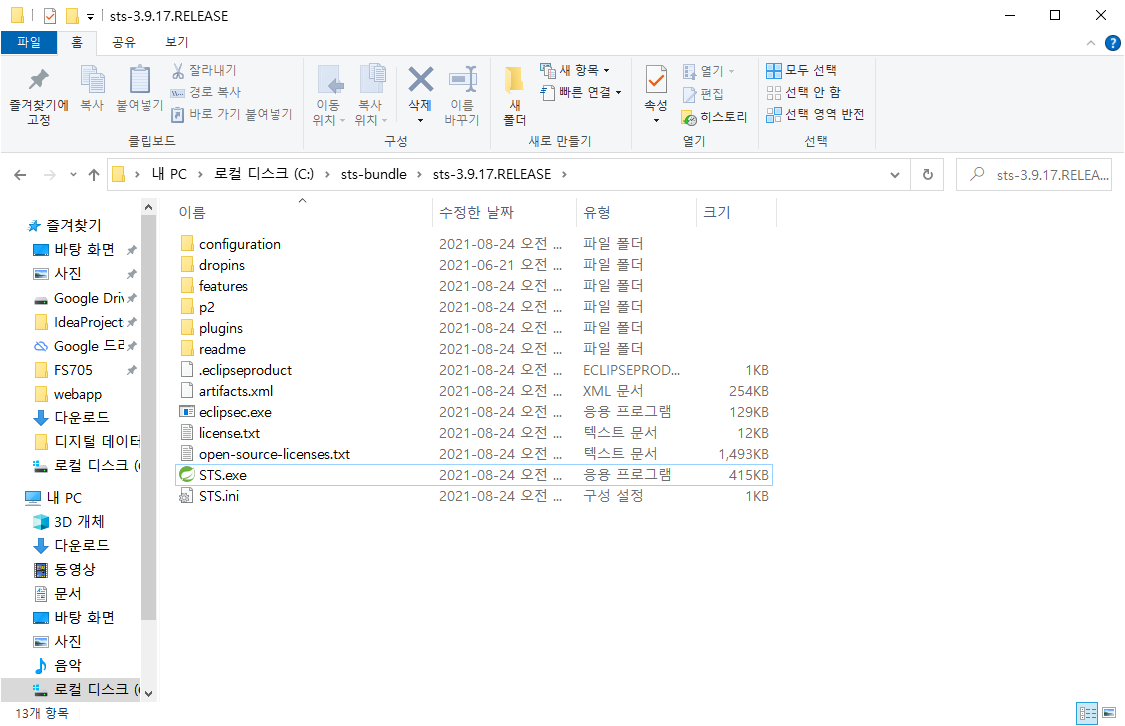Image resolution: width=1125 pixels, height=726 pixels.
Task: Click 경로 복사 (Copy path)
Action: click(x=206, y=92)
